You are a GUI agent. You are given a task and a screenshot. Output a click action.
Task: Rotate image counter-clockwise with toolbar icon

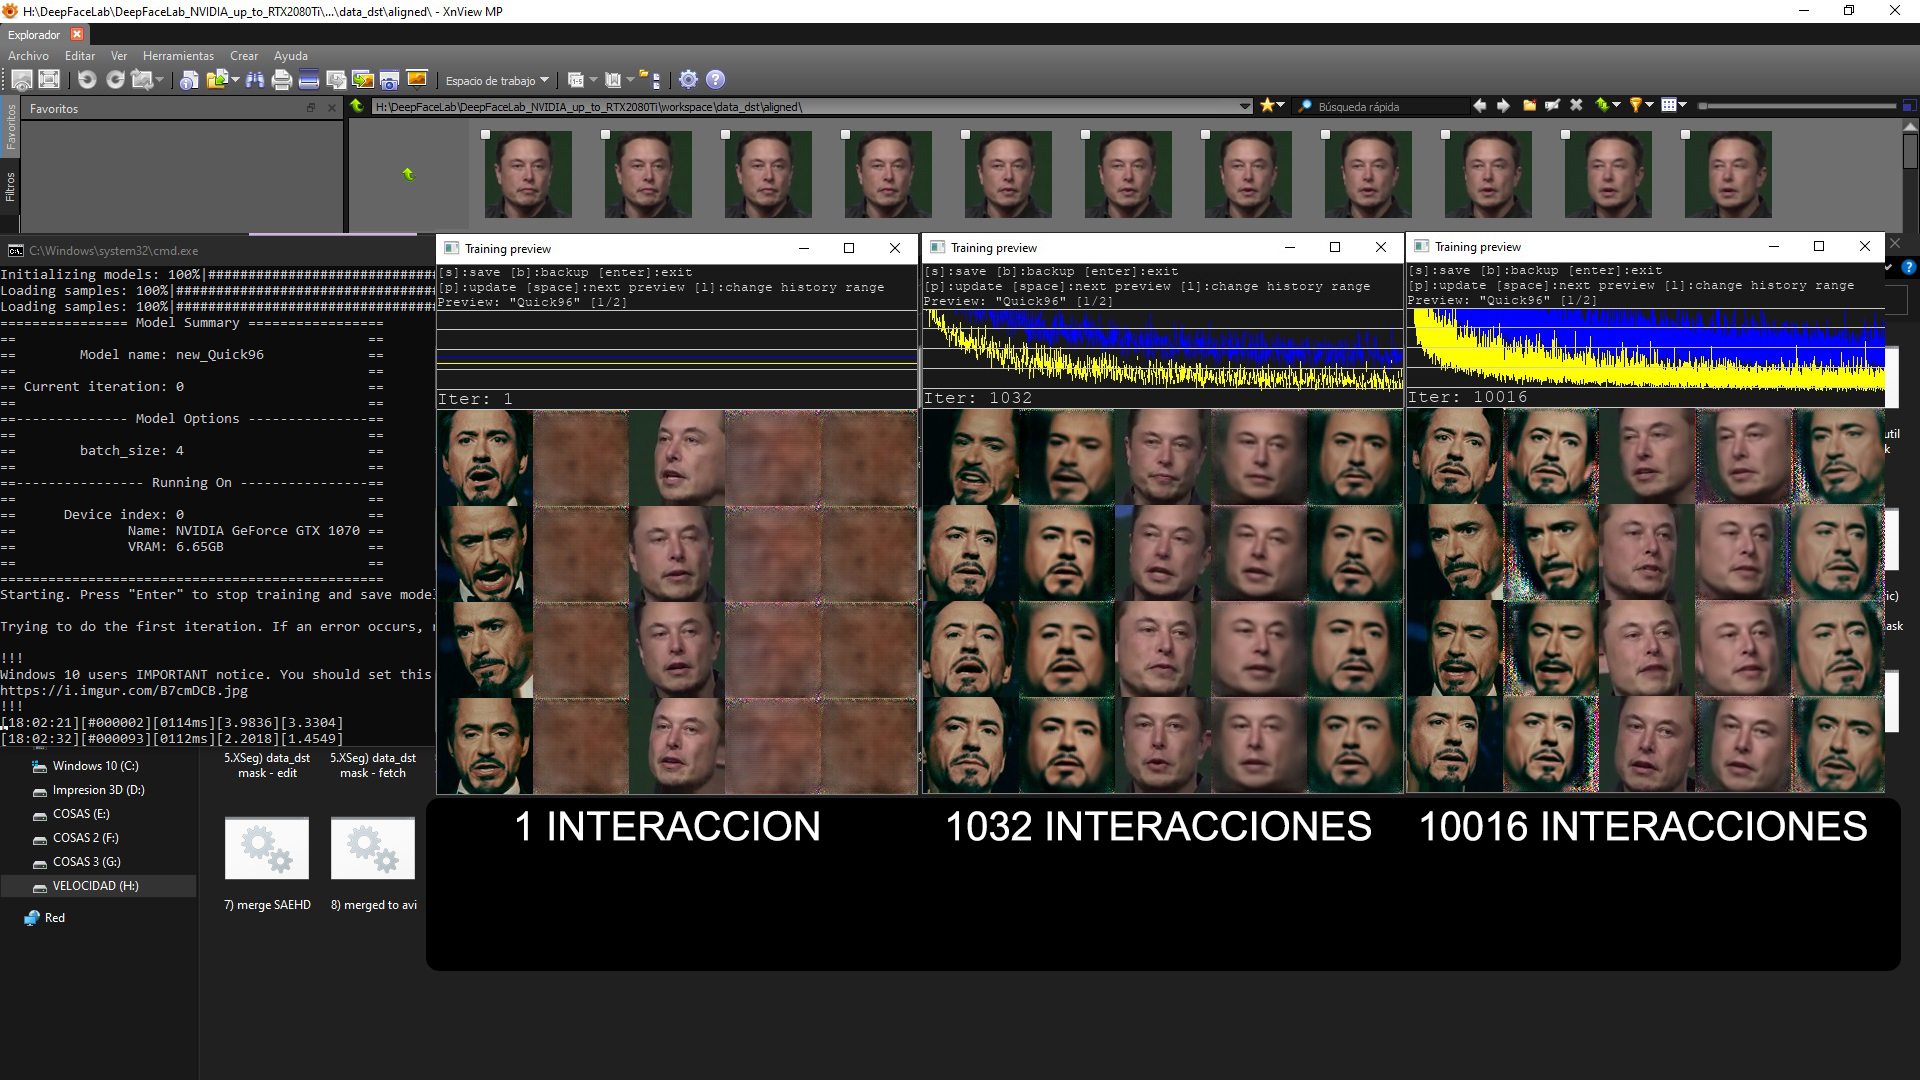[87, 80]
